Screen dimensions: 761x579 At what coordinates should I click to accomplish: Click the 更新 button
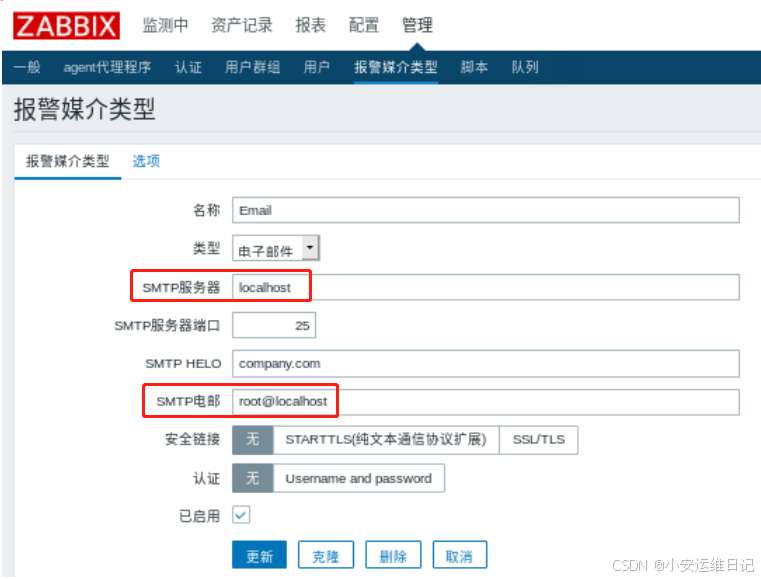point(259,555)
